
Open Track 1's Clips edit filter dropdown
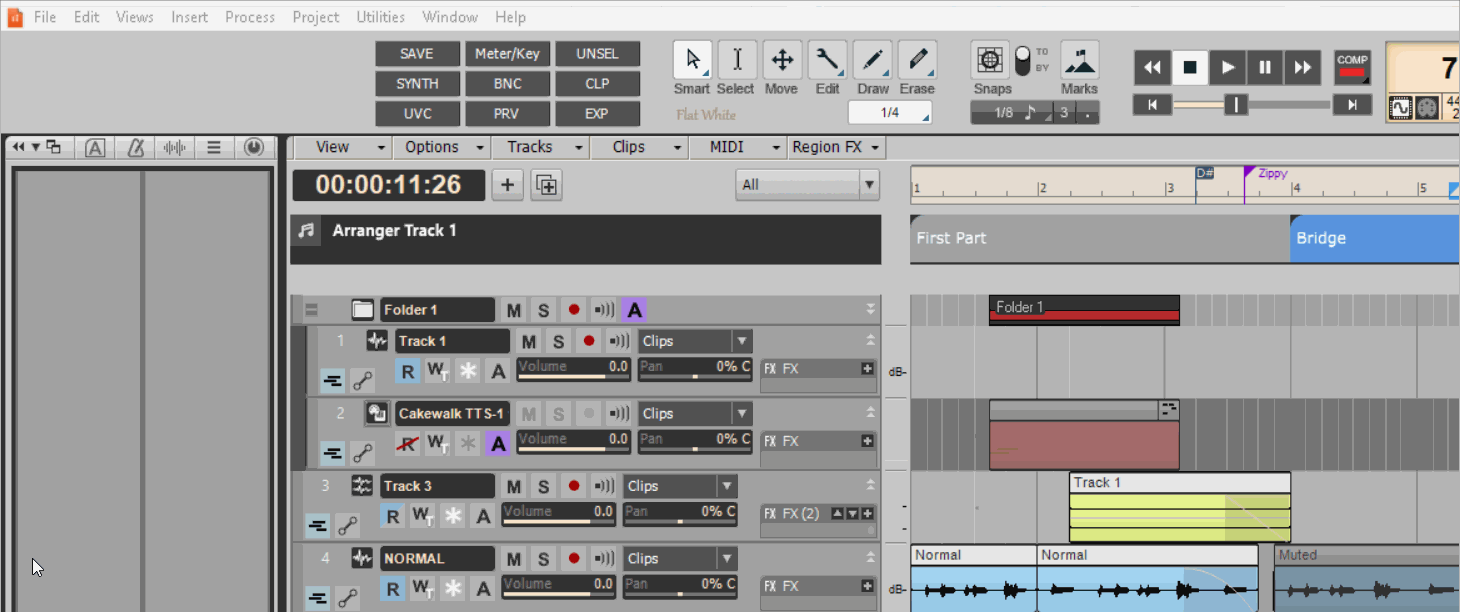coord(695,341)
